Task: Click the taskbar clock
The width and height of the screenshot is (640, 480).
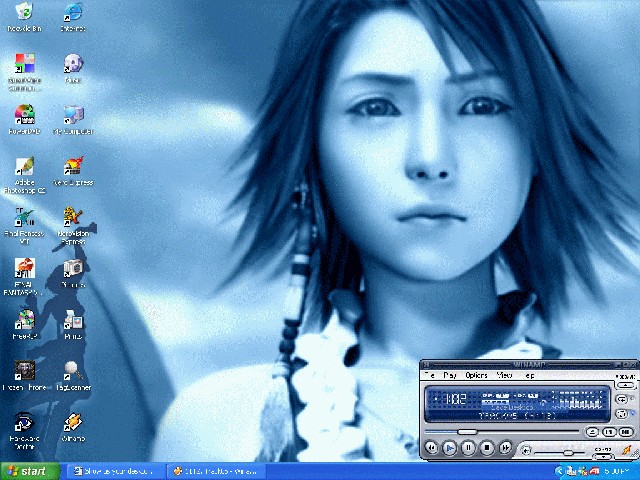Action: tap(618, 471)
